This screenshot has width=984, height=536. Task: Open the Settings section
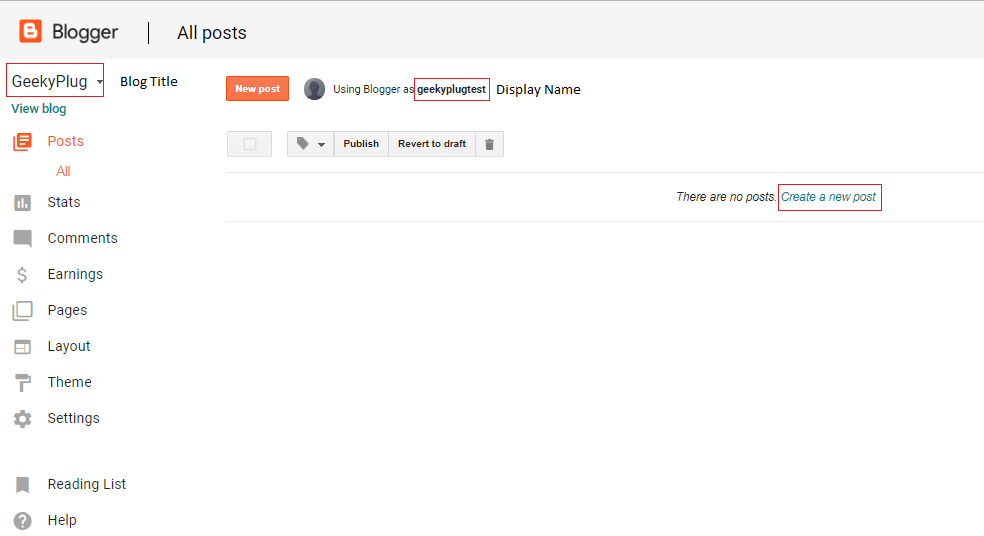[73, 418]
